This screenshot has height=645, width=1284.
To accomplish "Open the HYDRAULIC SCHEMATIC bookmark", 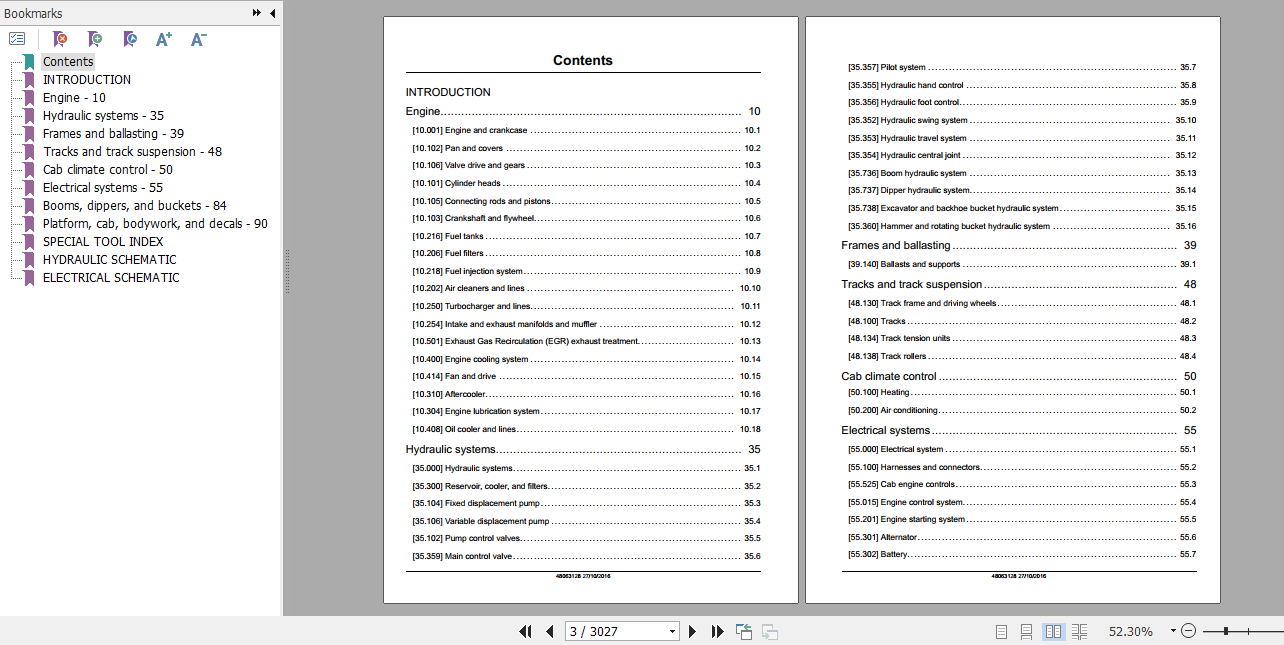I will click(109, 260).
